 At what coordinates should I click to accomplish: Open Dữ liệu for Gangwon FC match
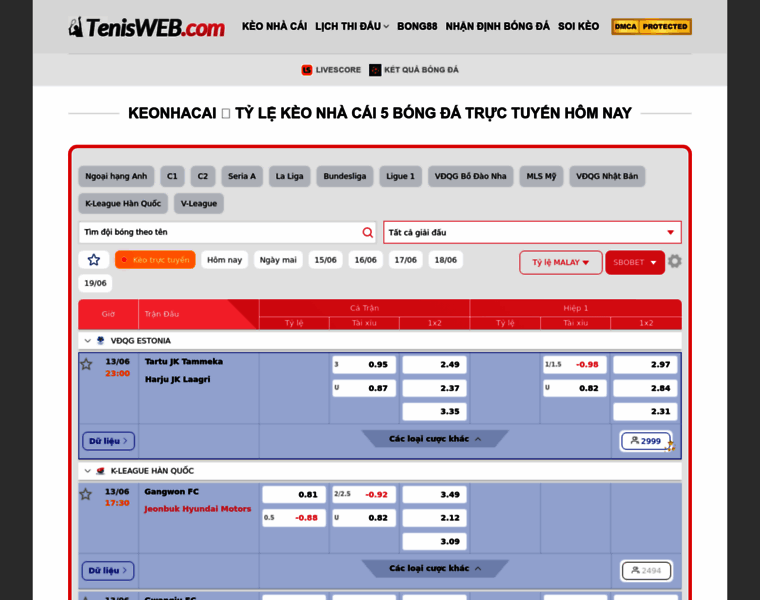click(x=108, y=570)
